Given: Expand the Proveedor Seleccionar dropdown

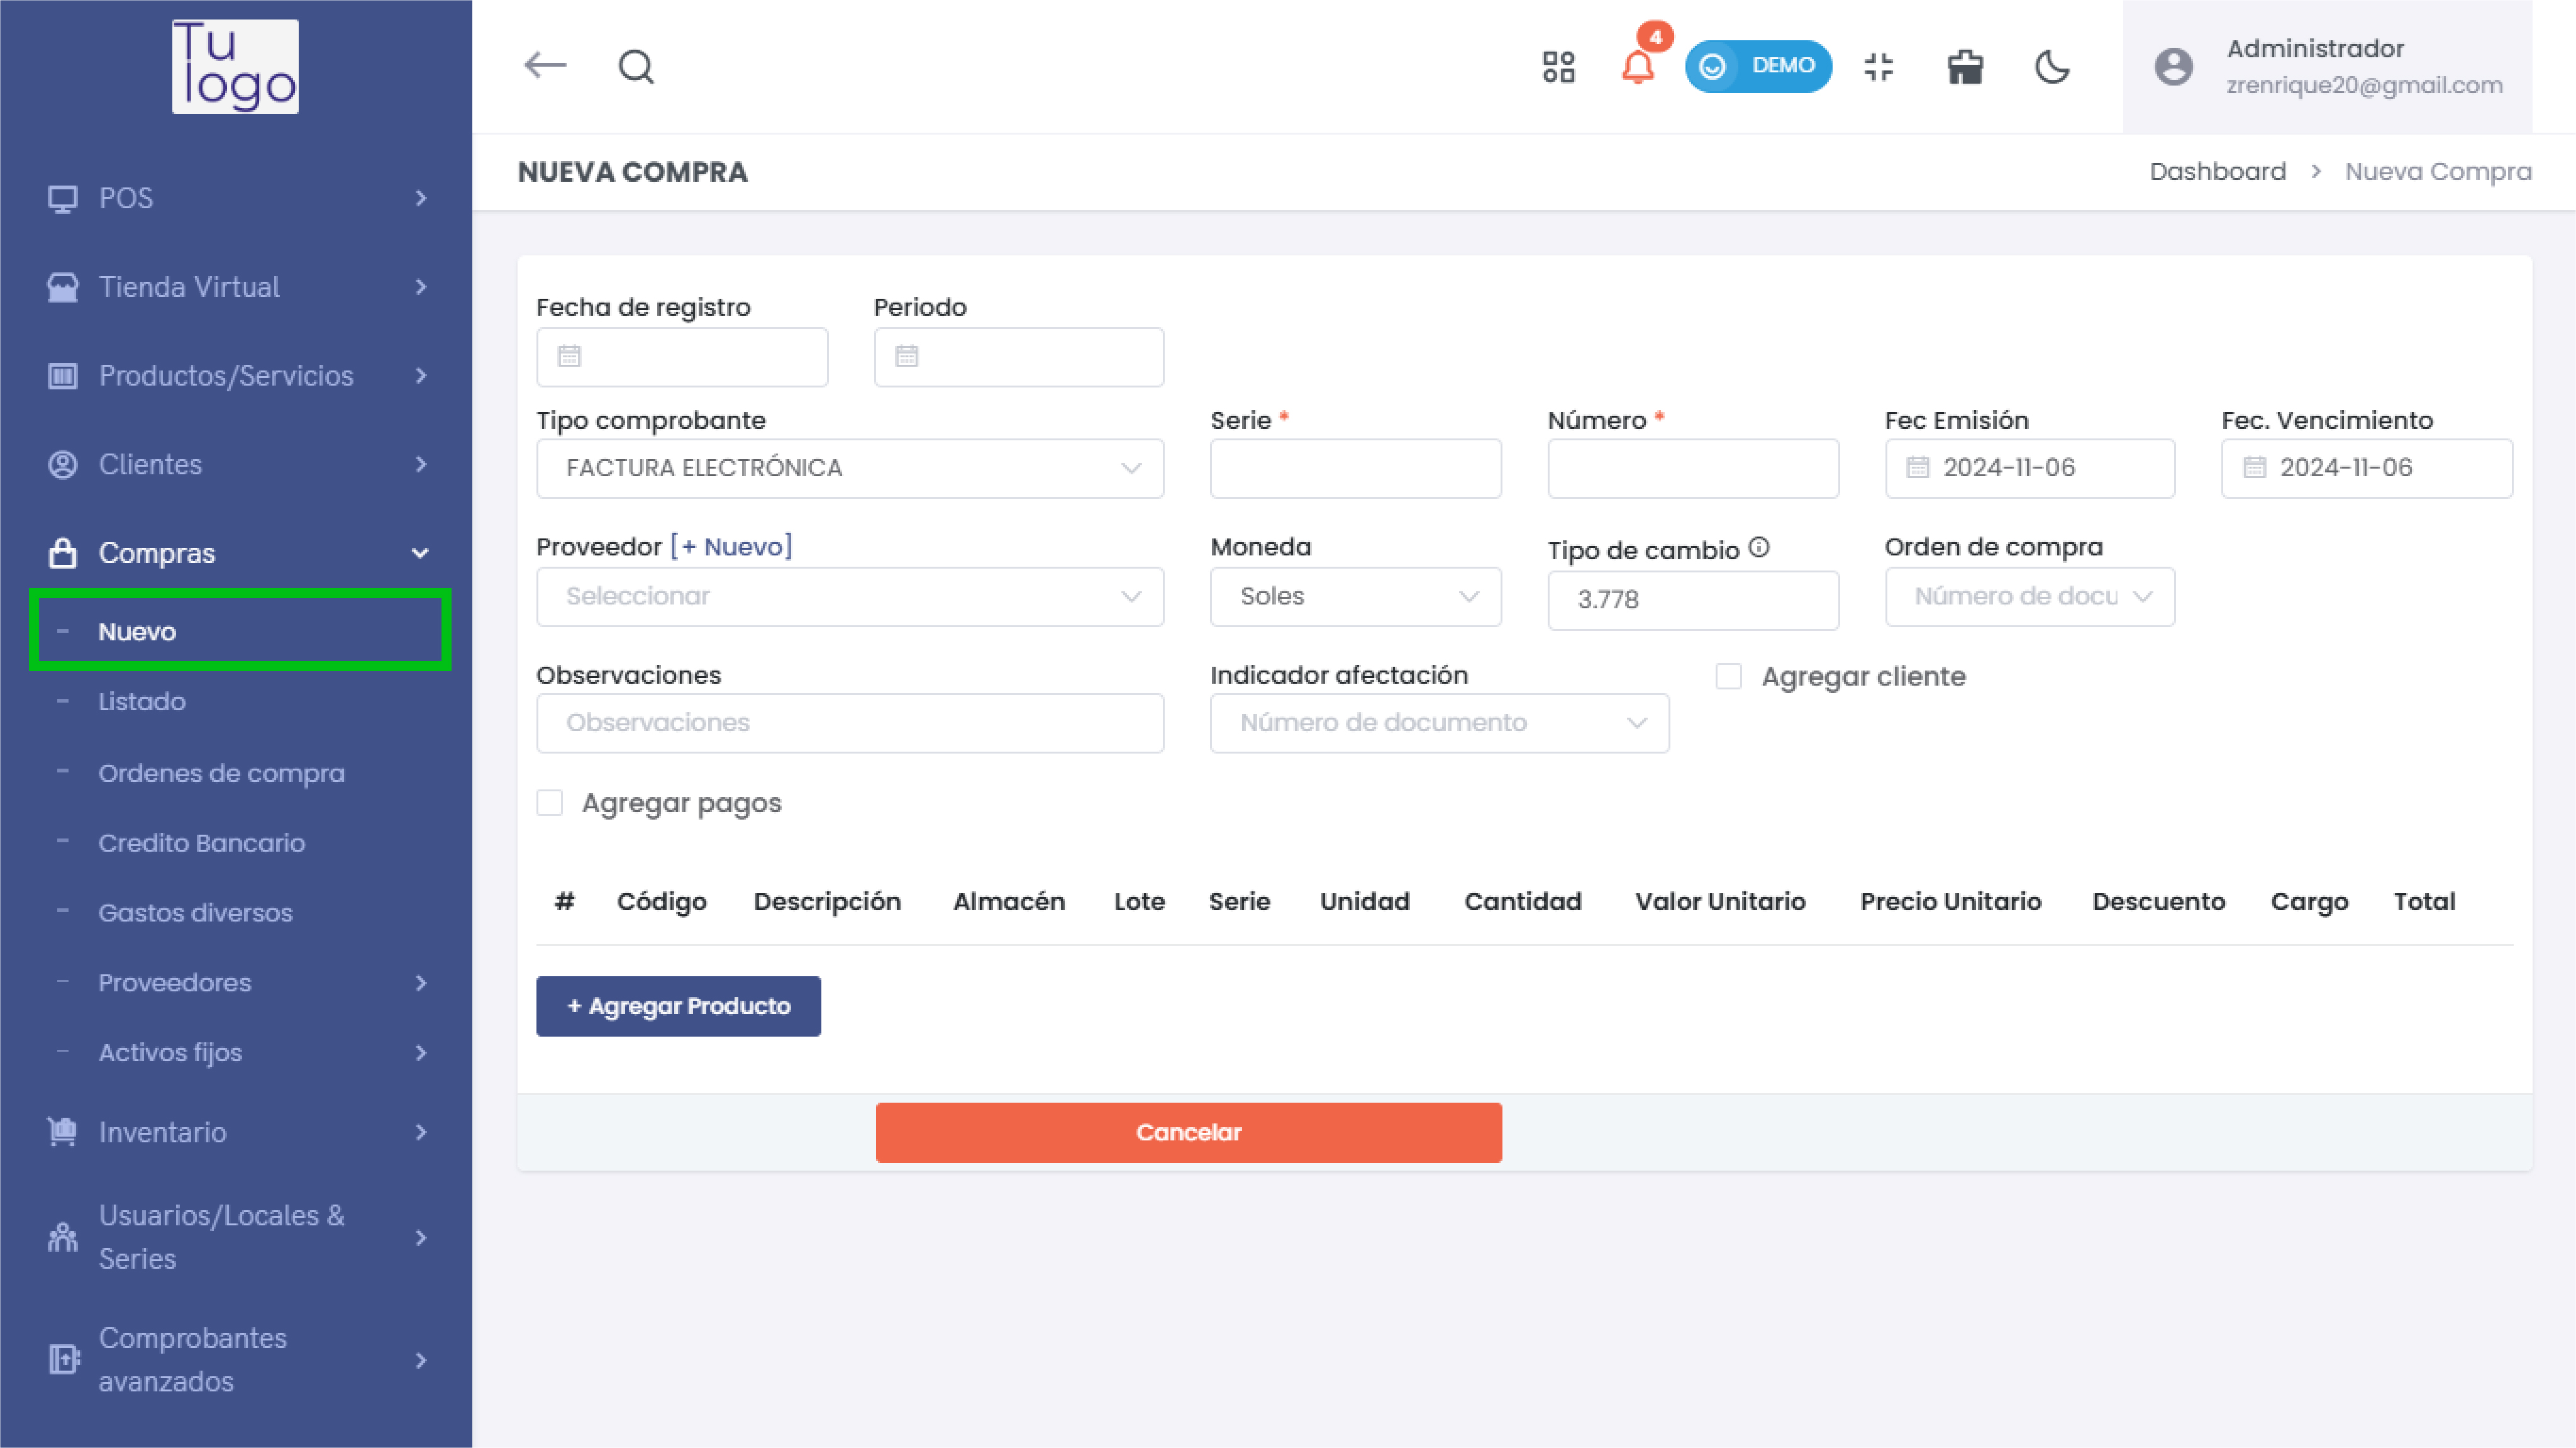Looking at the screenshot, I should pos(850,597).
